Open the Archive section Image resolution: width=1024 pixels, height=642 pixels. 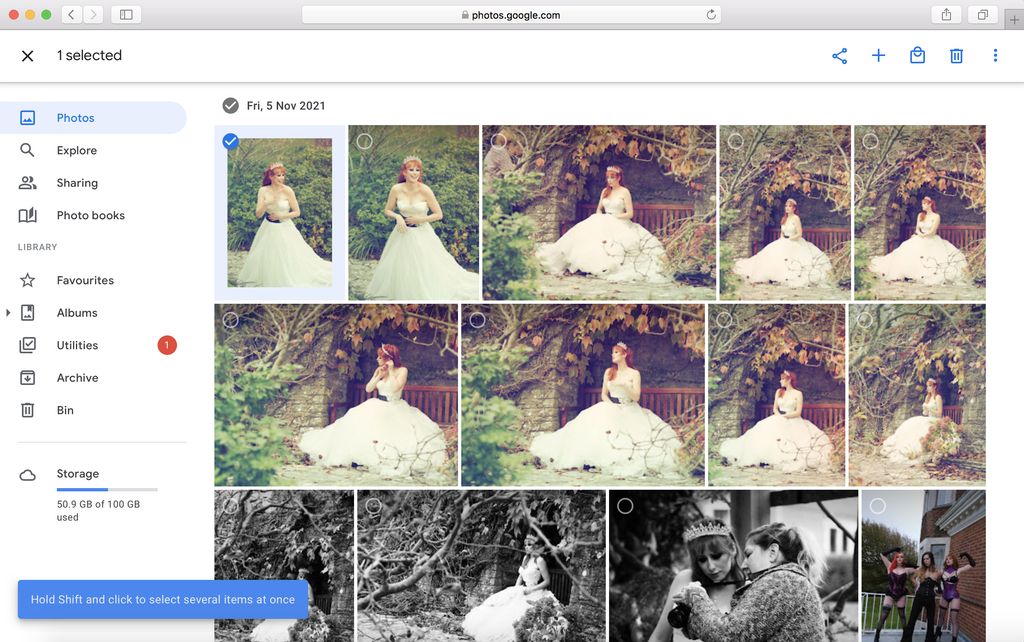(77, 377)
